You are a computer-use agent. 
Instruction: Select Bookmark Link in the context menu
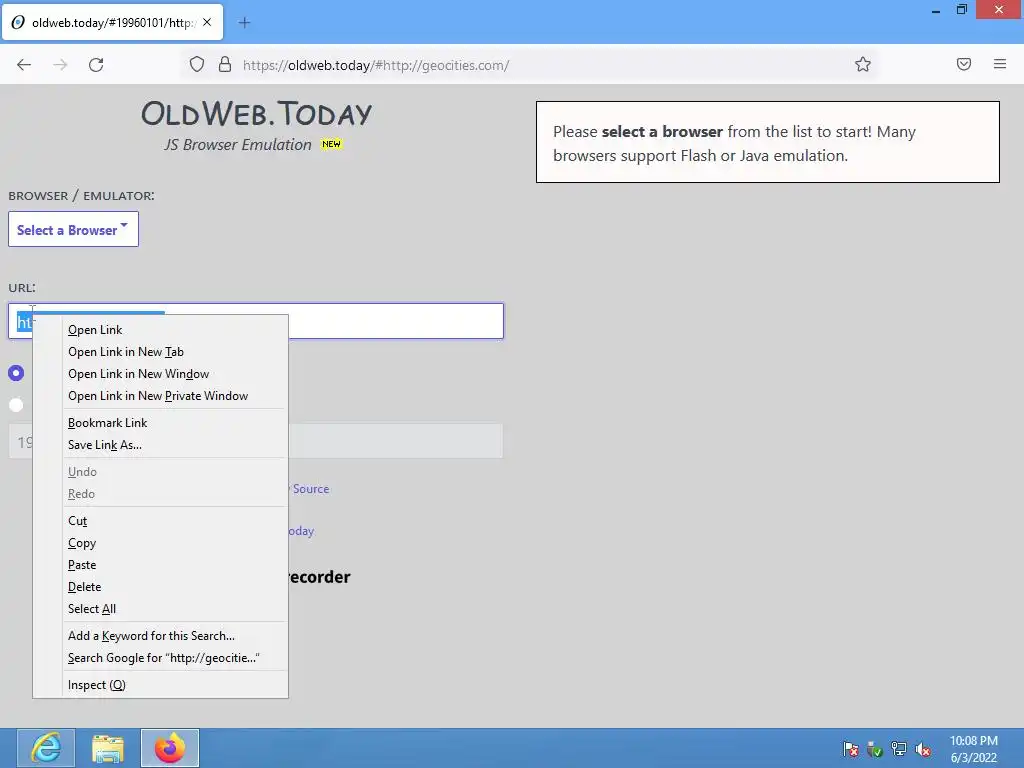point(108,423)
